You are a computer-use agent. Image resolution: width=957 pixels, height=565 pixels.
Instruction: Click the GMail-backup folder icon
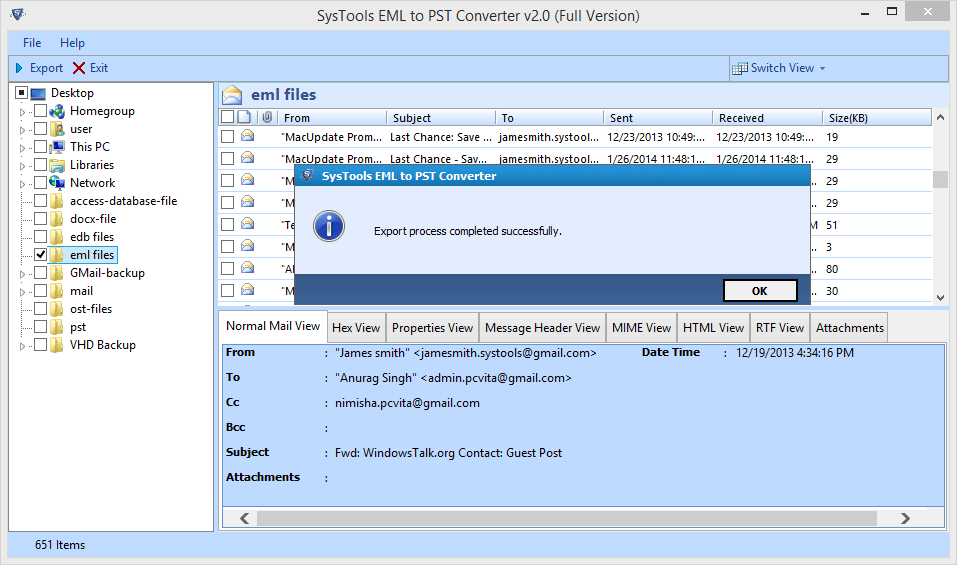coord(57,273)
